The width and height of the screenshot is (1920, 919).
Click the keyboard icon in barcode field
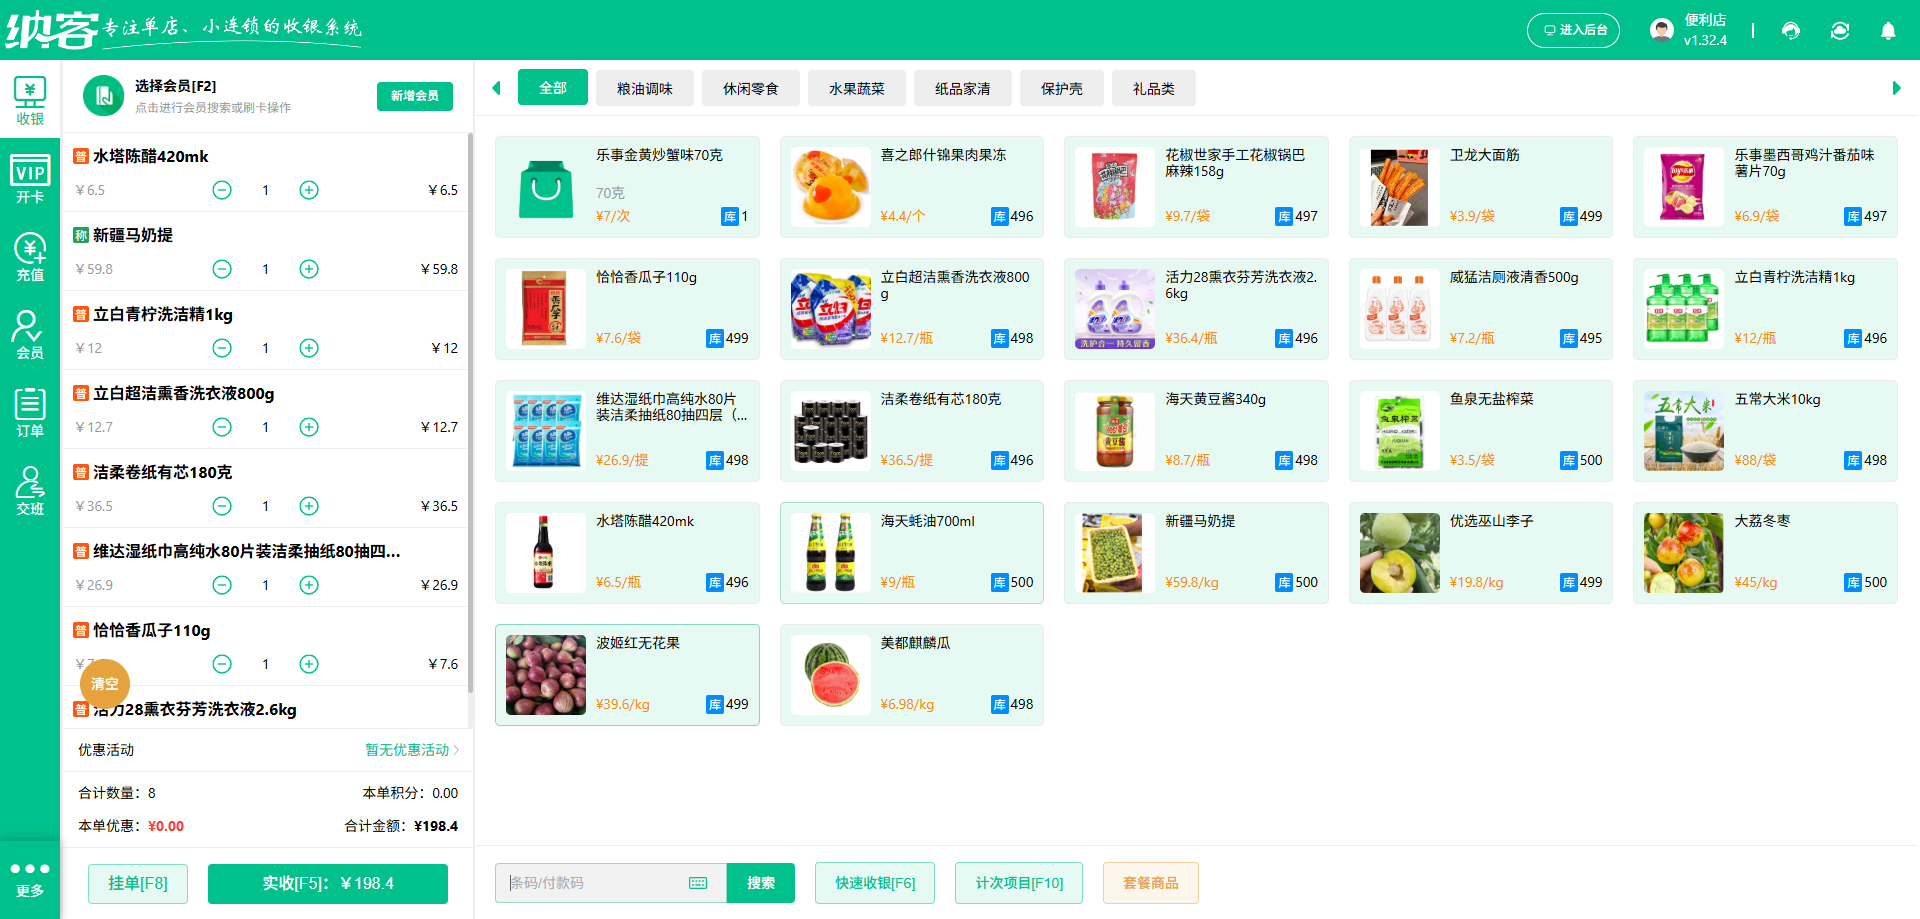[698, 883]
